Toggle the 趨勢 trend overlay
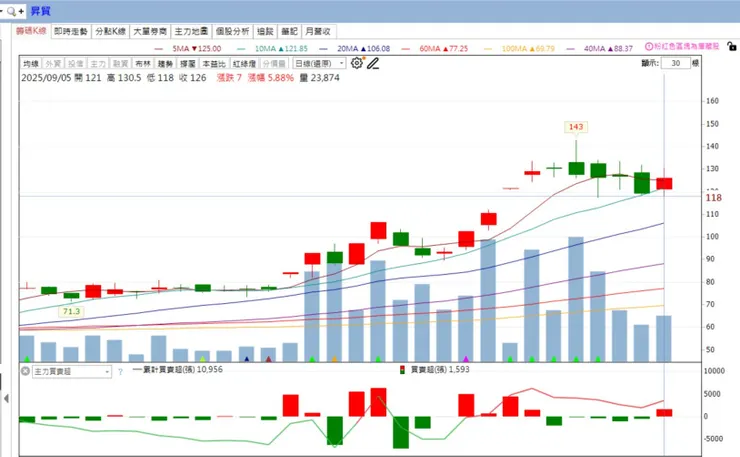The height and width of the screenshot is (457, 740). (165, 63)
